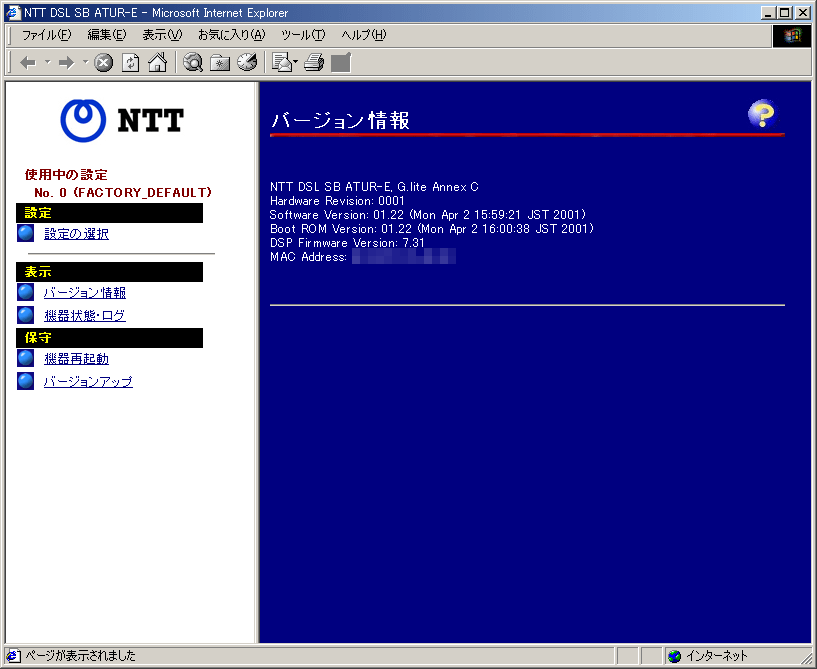The image size is (817, 669).
Task: Click the Edit toolbar icon beside Print
Action: (x=341, y=63)
